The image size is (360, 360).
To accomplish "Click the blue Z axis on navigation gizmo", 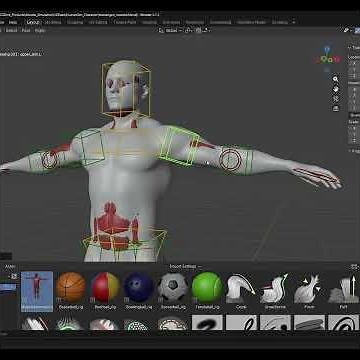I will pyautogui.click(x=327, y=50).
